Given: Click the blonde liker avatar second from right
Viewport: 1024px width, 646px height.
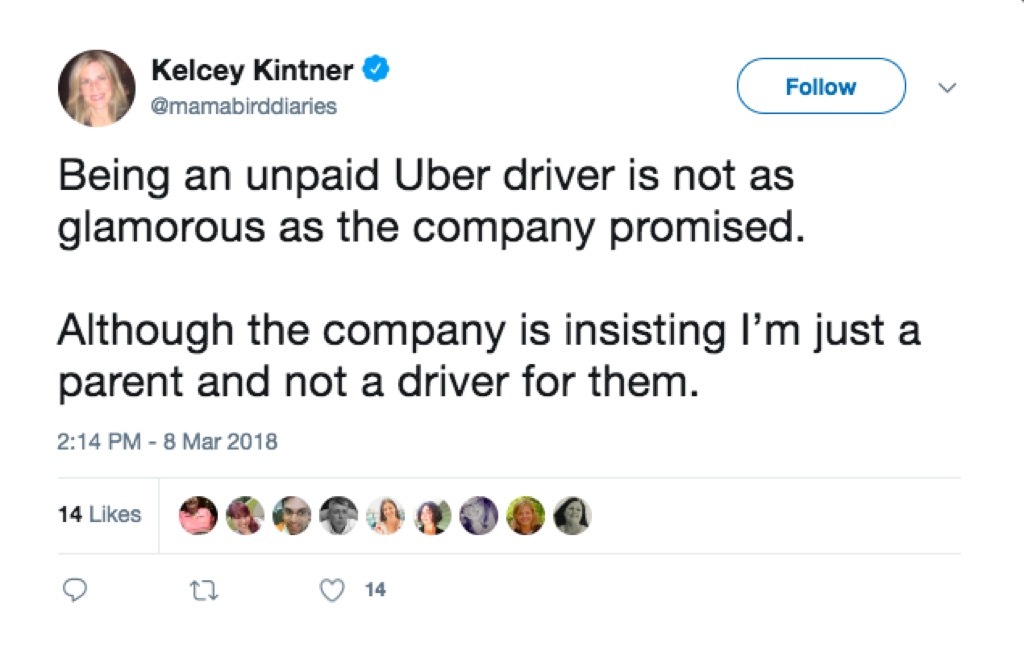Looking at the screenshot, I should [x=526, y=514].
